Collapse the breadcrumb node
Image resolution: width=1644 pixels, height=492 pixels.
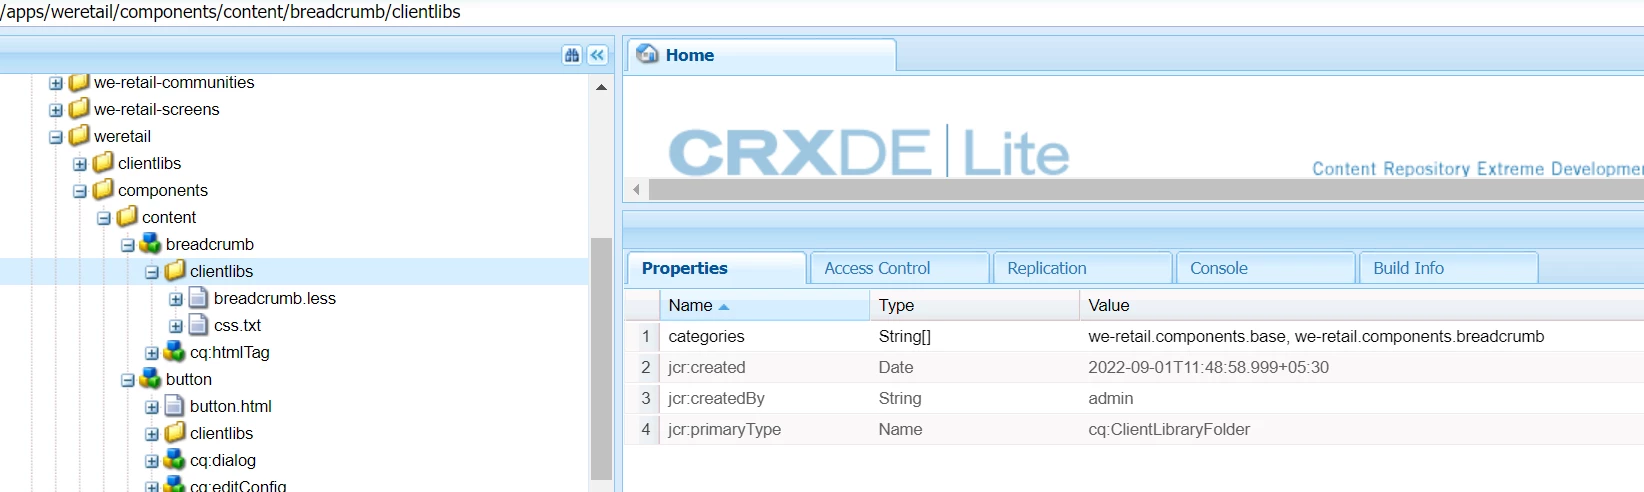point(128,245)
